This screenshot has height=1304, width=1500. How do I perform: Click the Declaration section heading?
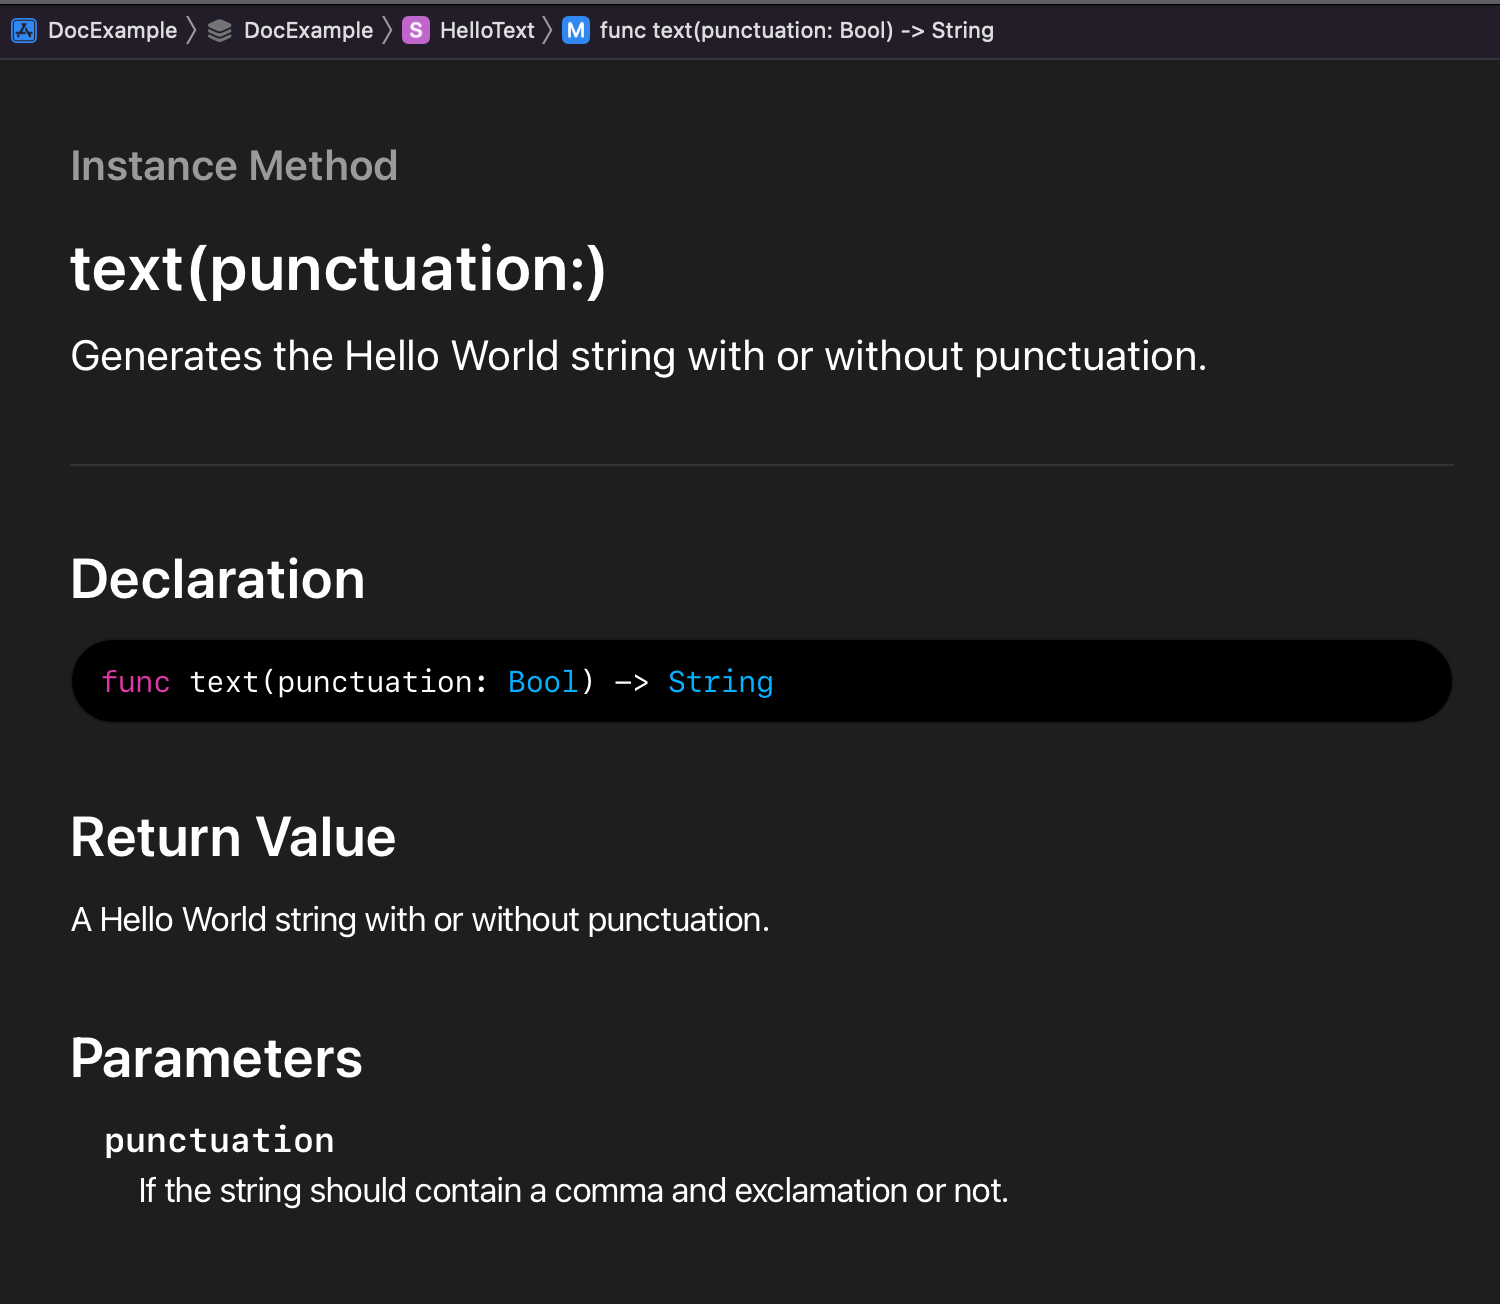click(x=217, y=578)
